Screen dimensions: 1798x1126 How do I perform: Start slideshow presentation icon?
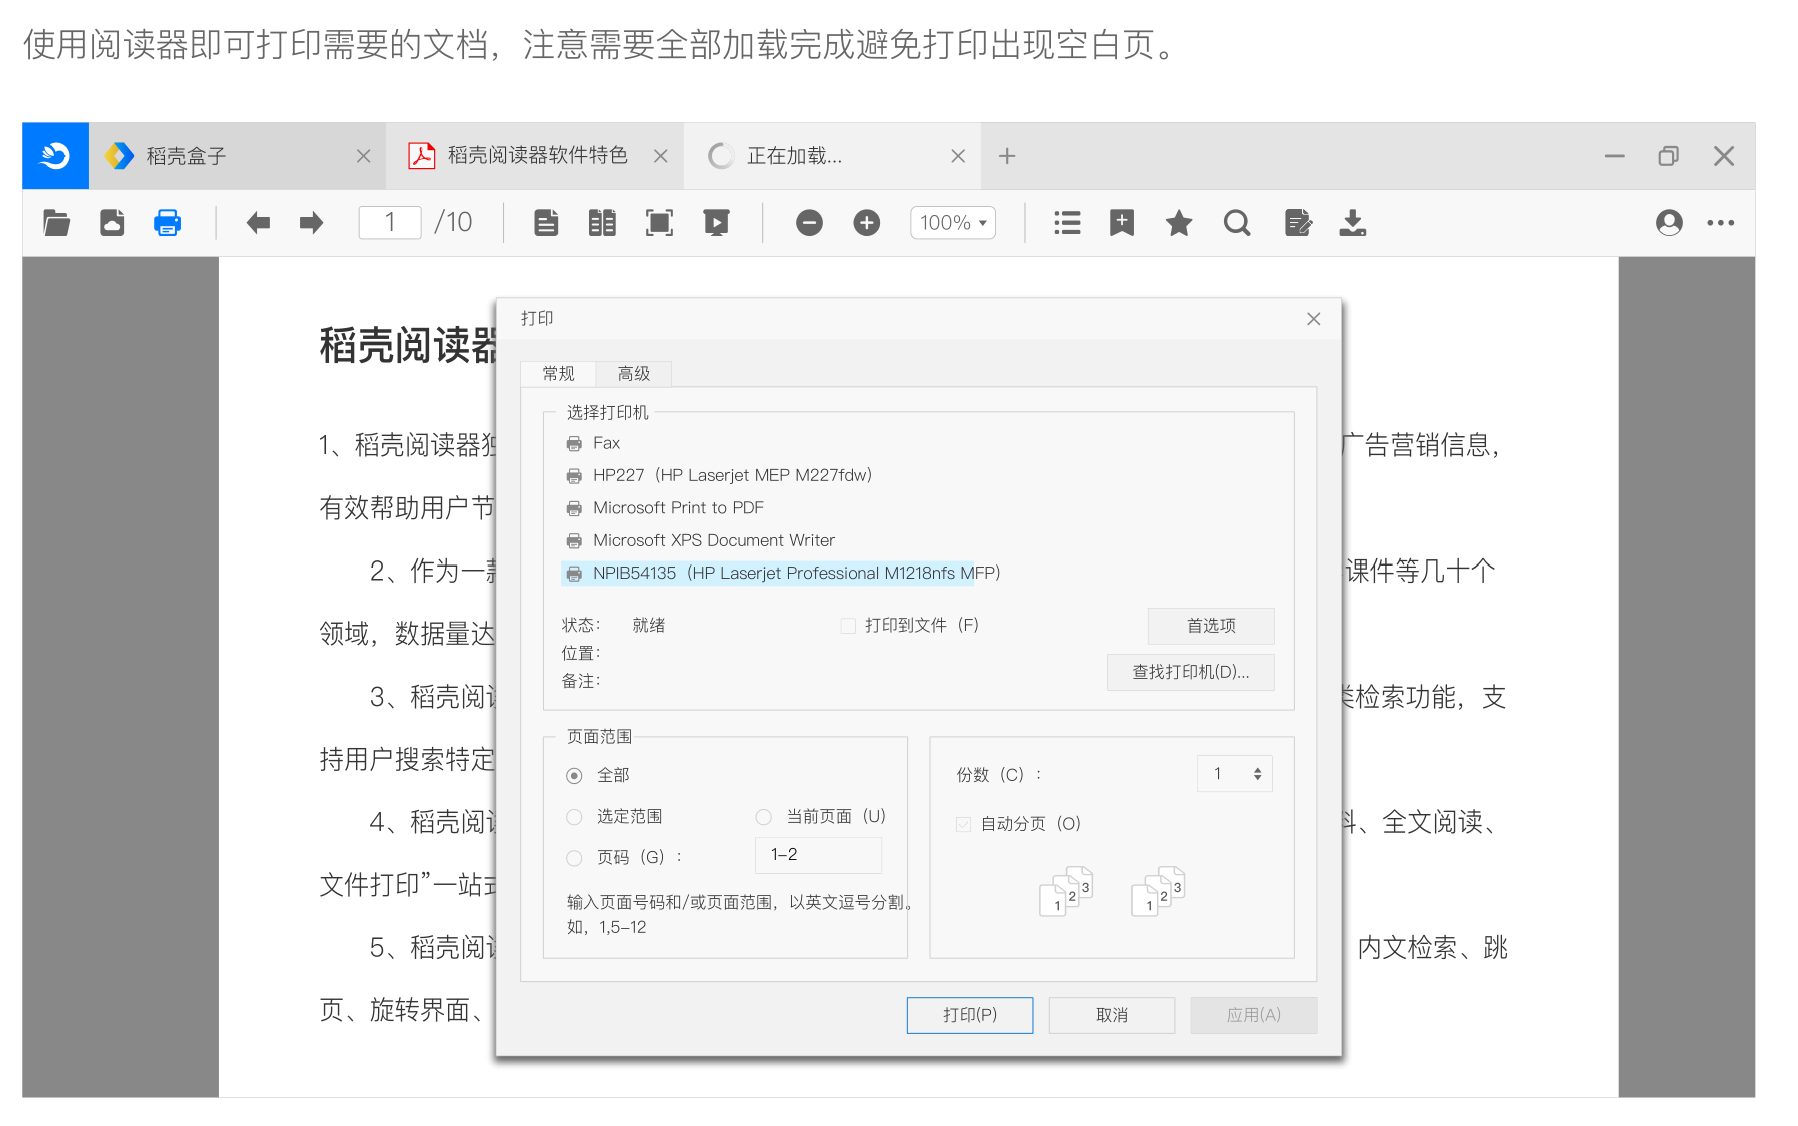pyautogui.click(x=716, y=222)
